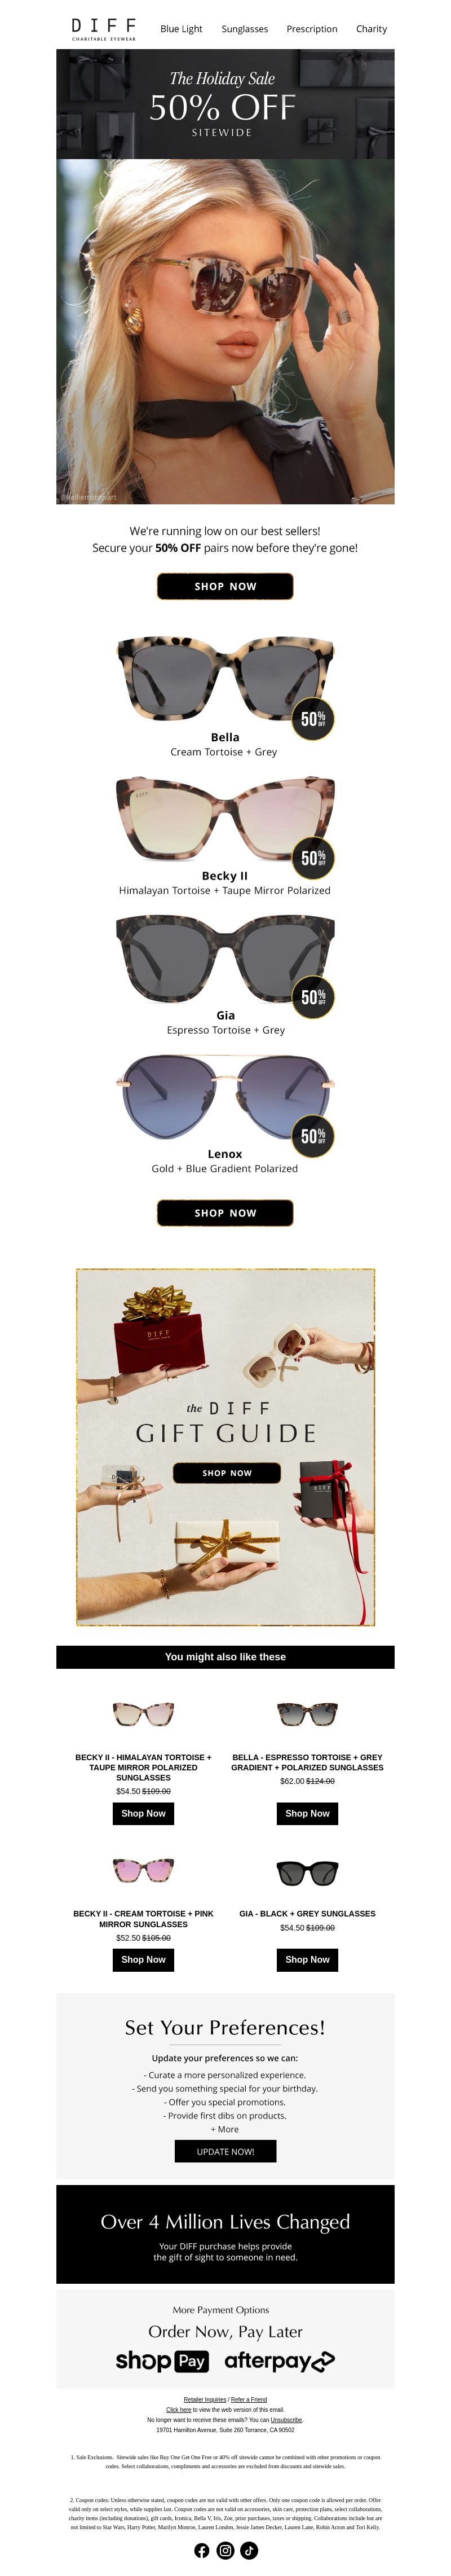Screen dimensions: 451x2576
Task: Click the Afterpay logo
Action: pyautogui.click(x=279, y=2360)
